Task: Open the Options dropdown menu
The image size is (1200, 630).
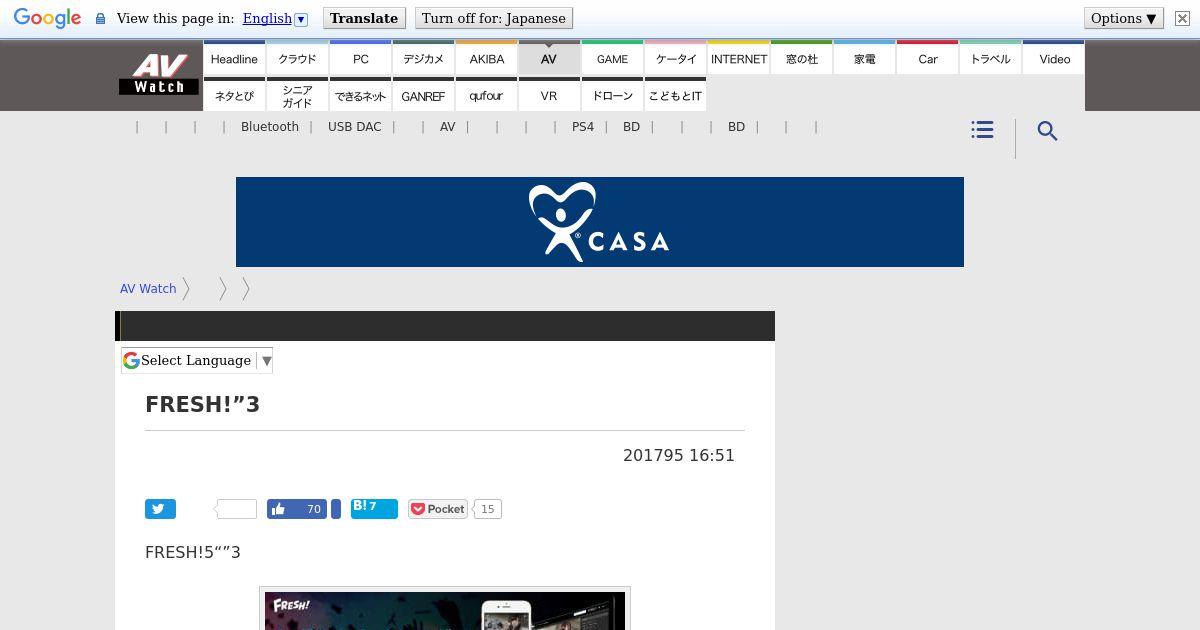Action: click(x=1124, y=18)
